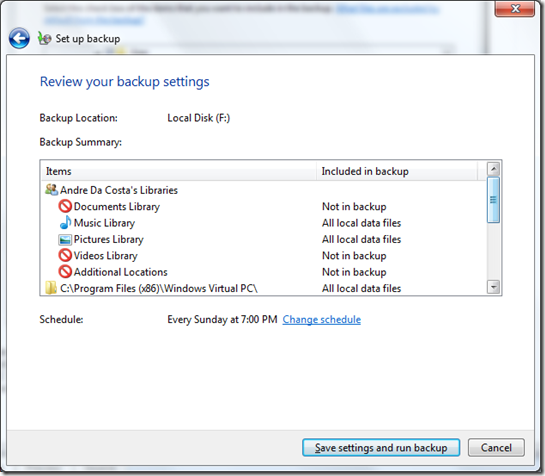The height and width of the screenshot is (476, 545).
Task: Cancel the backup setup
Action: click(x=496, y=447)
